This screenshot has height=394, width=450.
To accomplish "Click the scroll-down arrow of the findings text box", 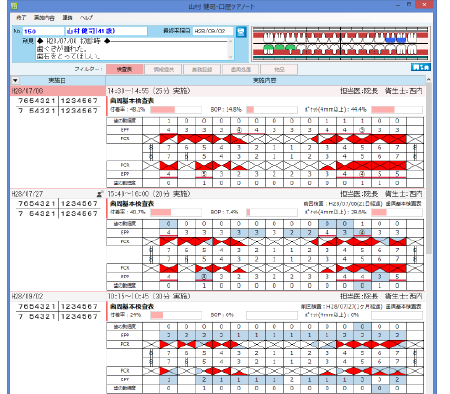I will (230, 57).
